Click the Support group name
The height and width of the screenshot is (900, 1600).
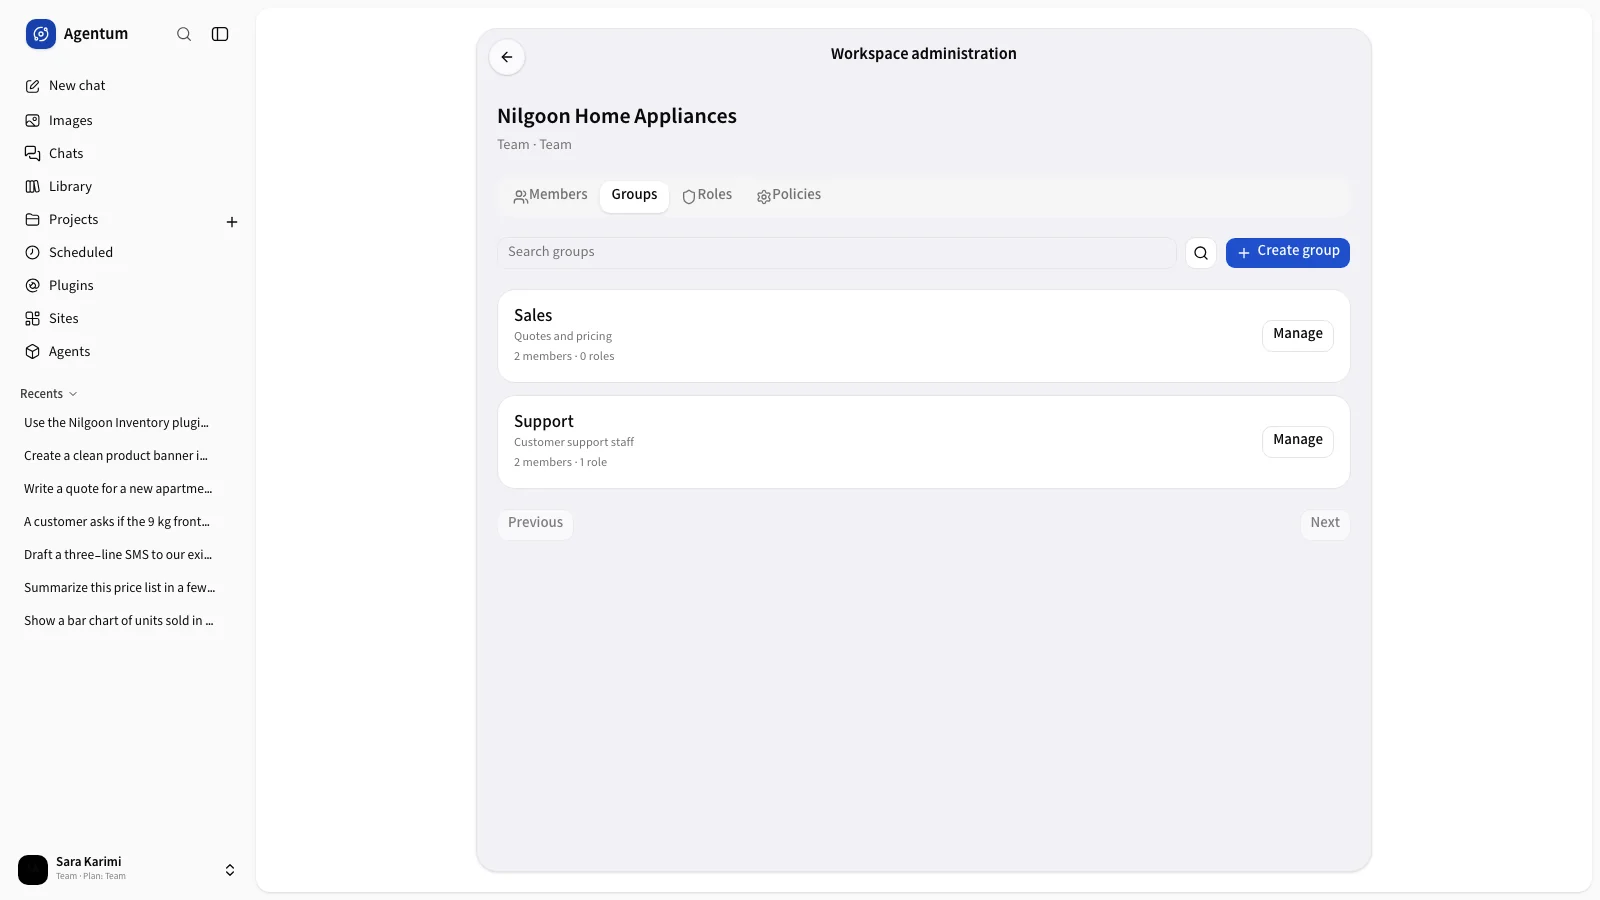click(544, 422)
